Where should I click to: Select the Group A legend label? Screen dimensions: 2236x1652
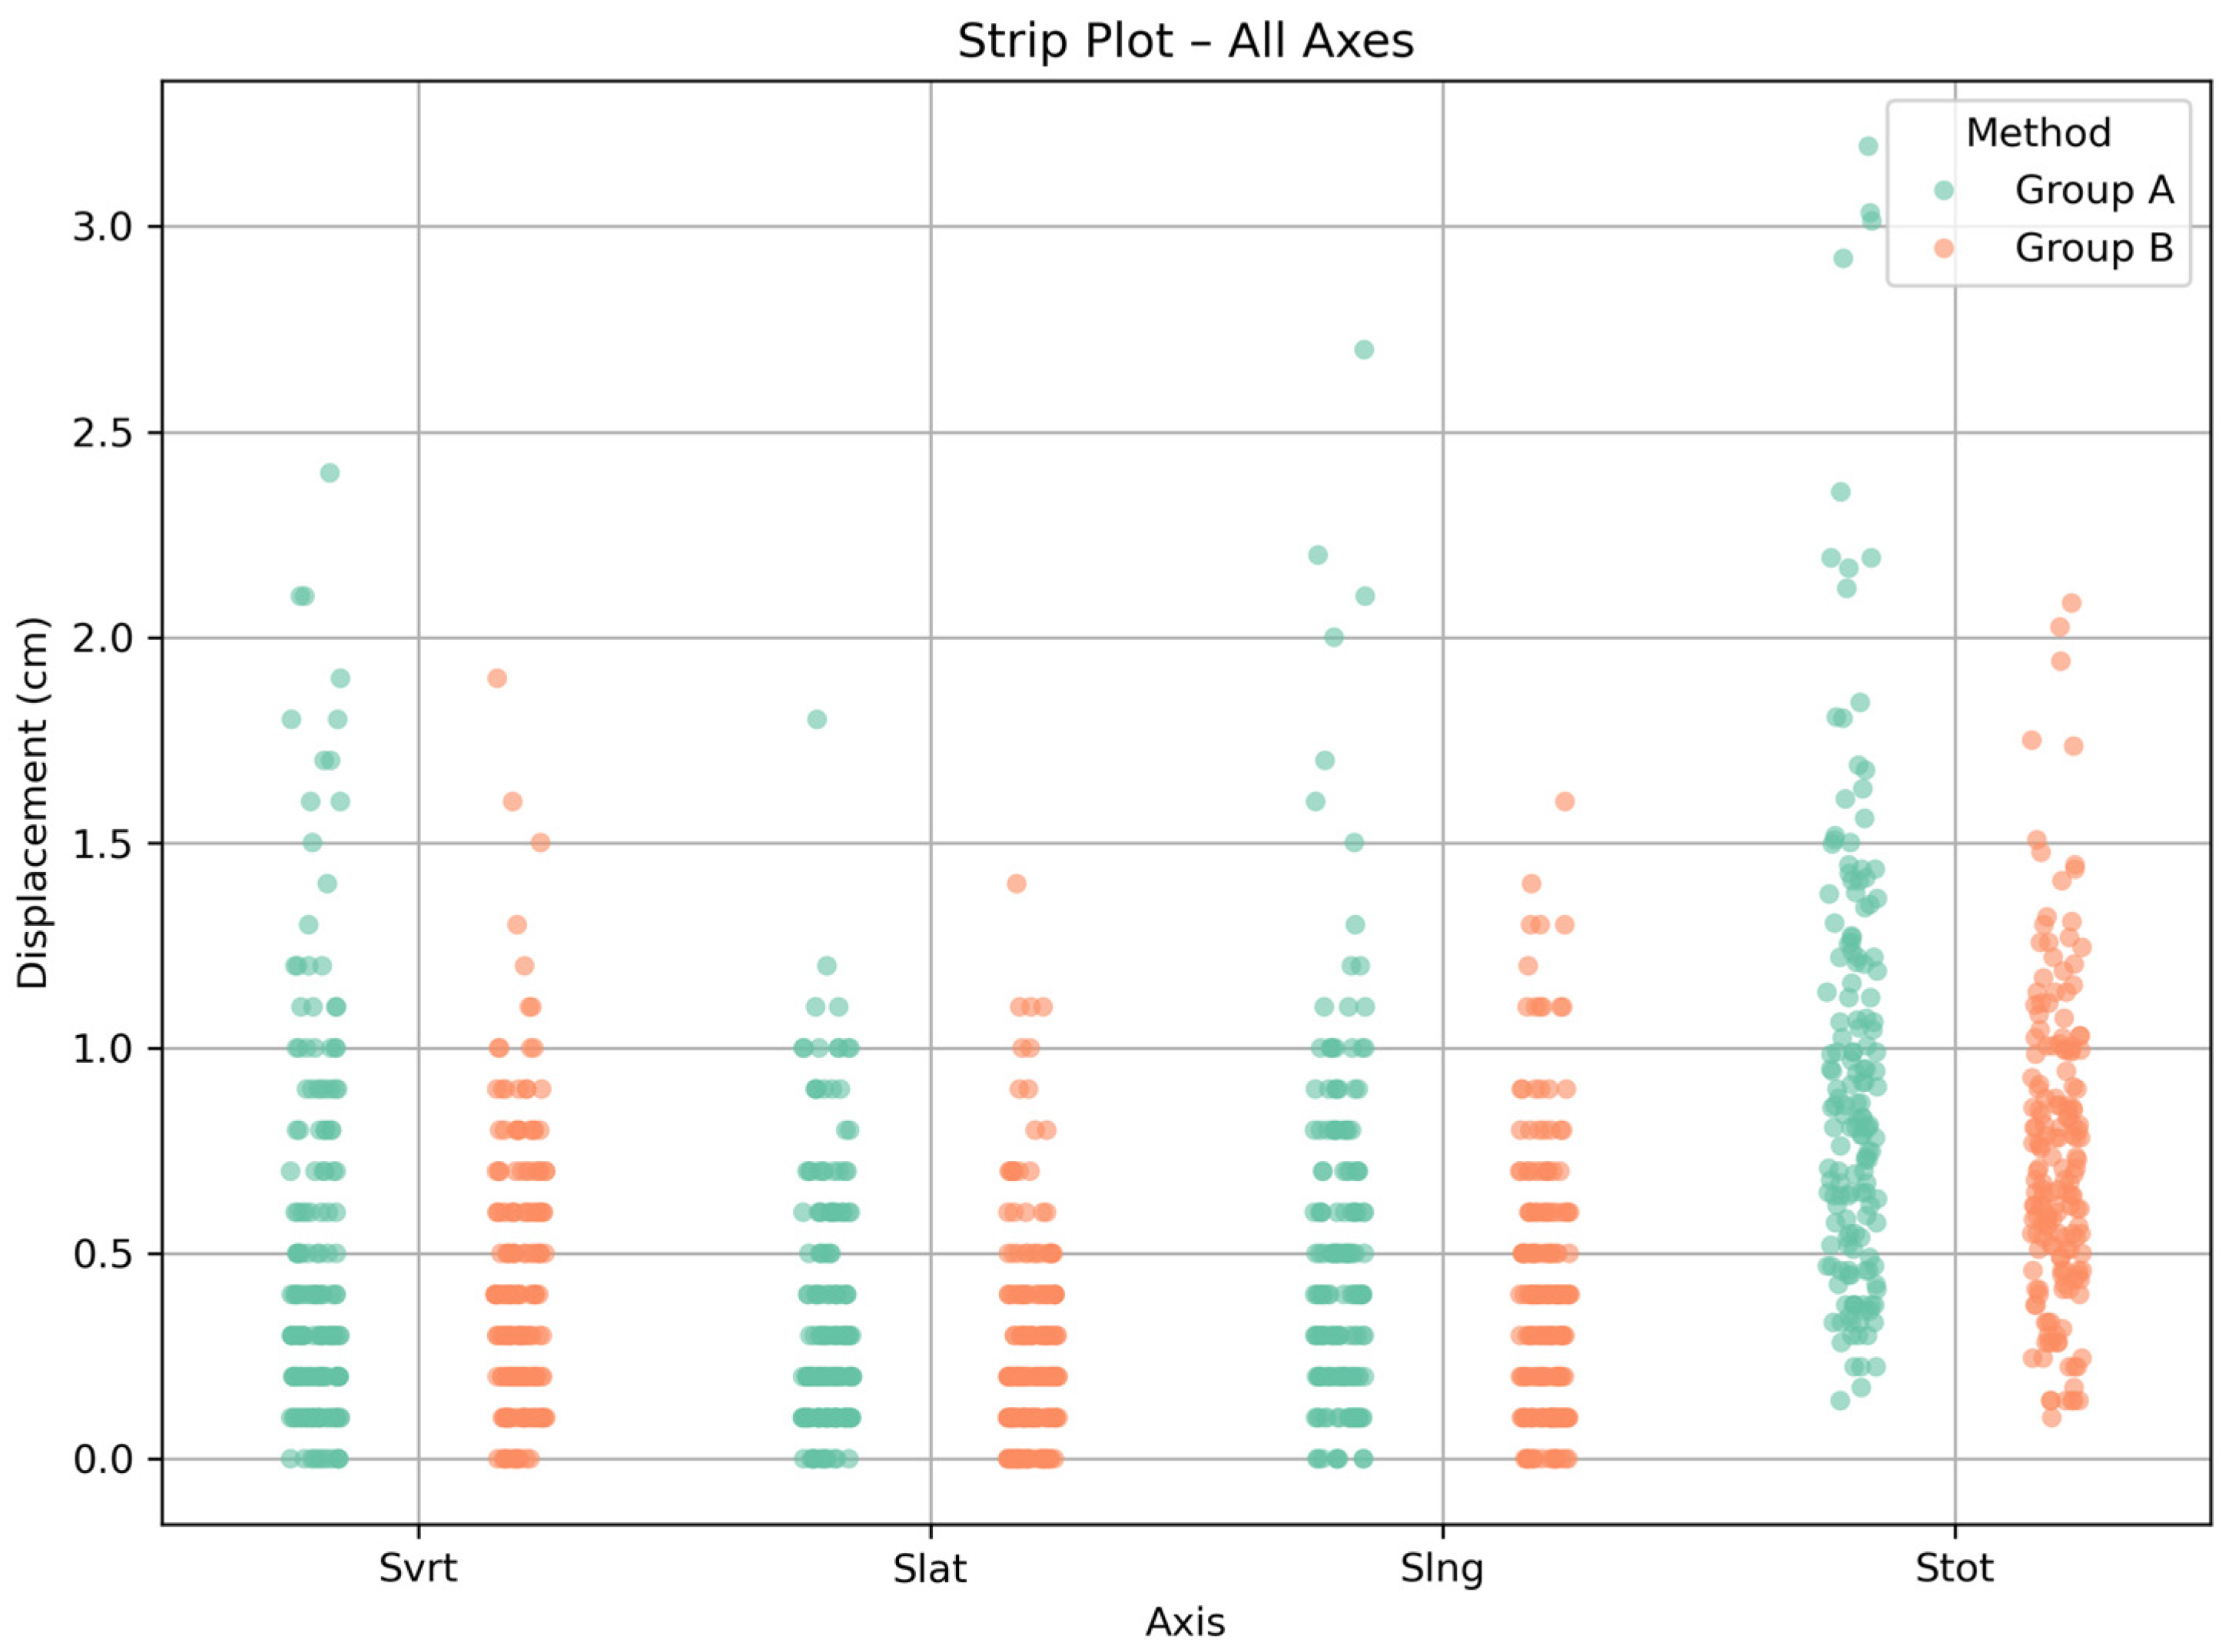2094,190
